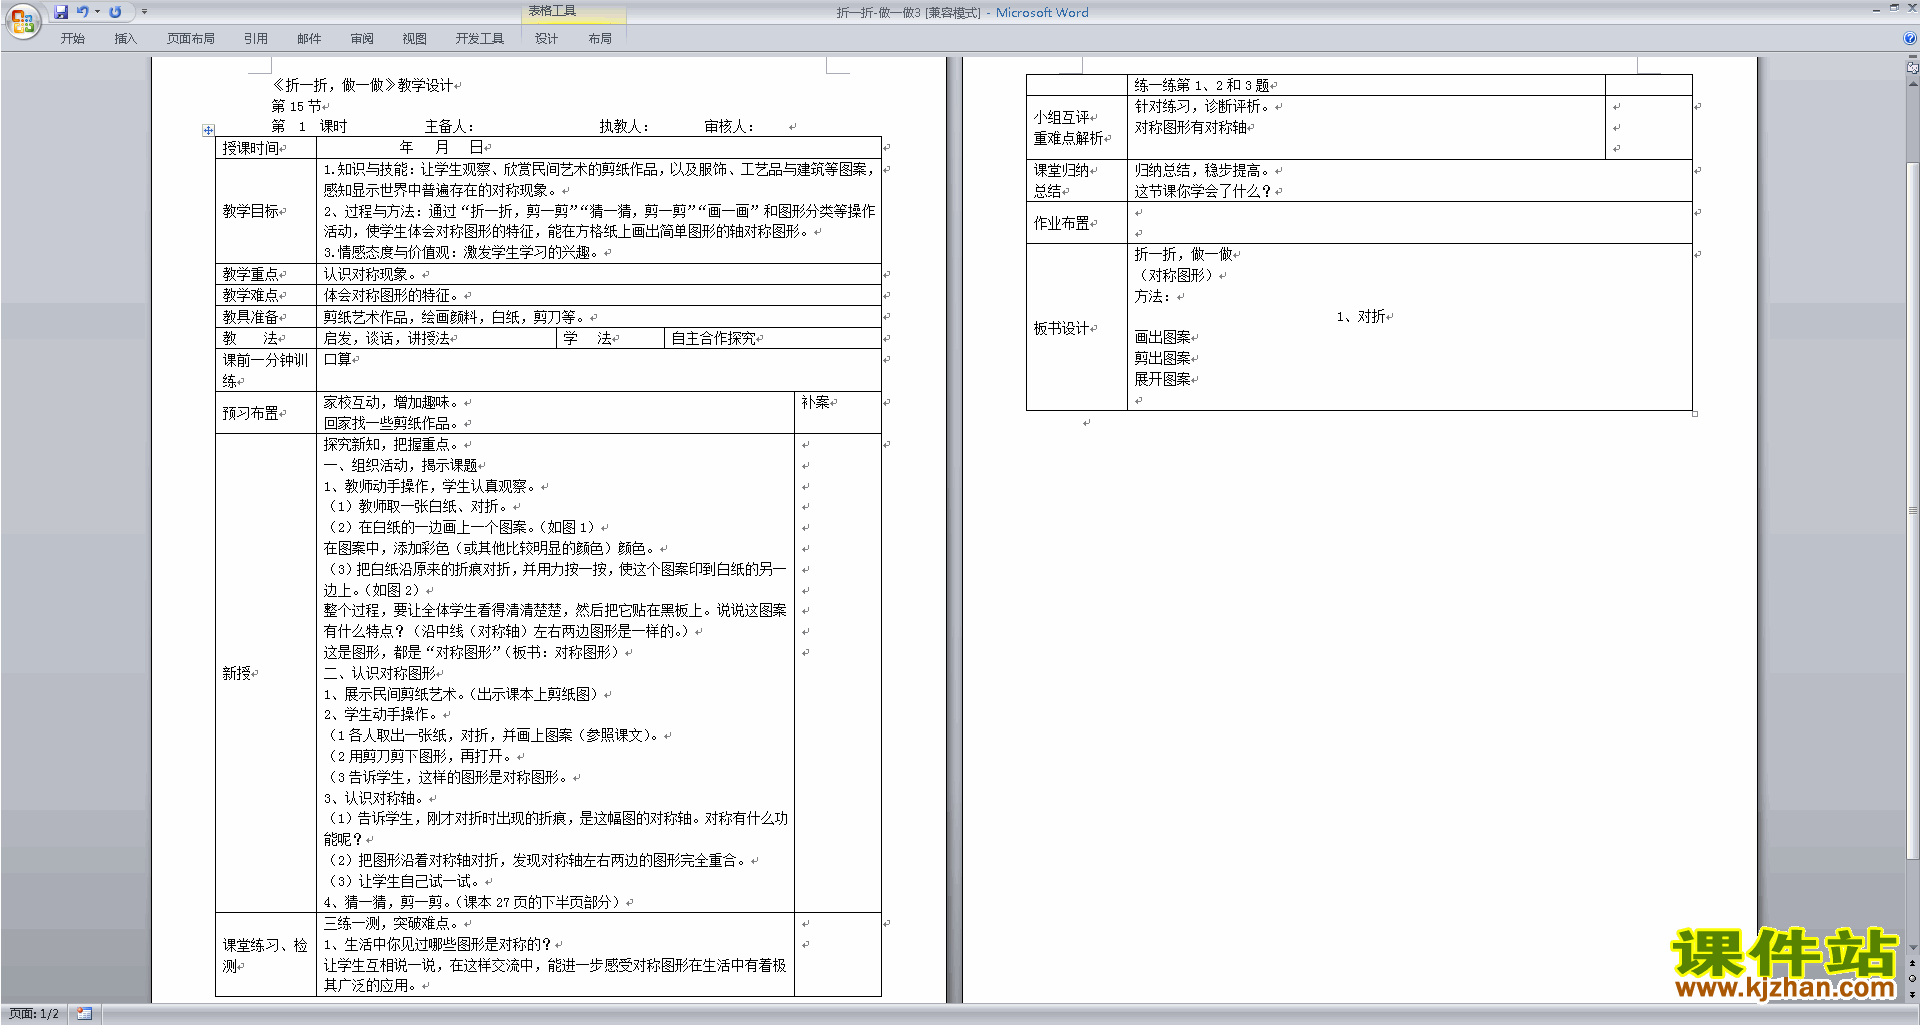Click the previous page double-arrow button
Viewport: 1920px width, 1025px height.
1912,964
